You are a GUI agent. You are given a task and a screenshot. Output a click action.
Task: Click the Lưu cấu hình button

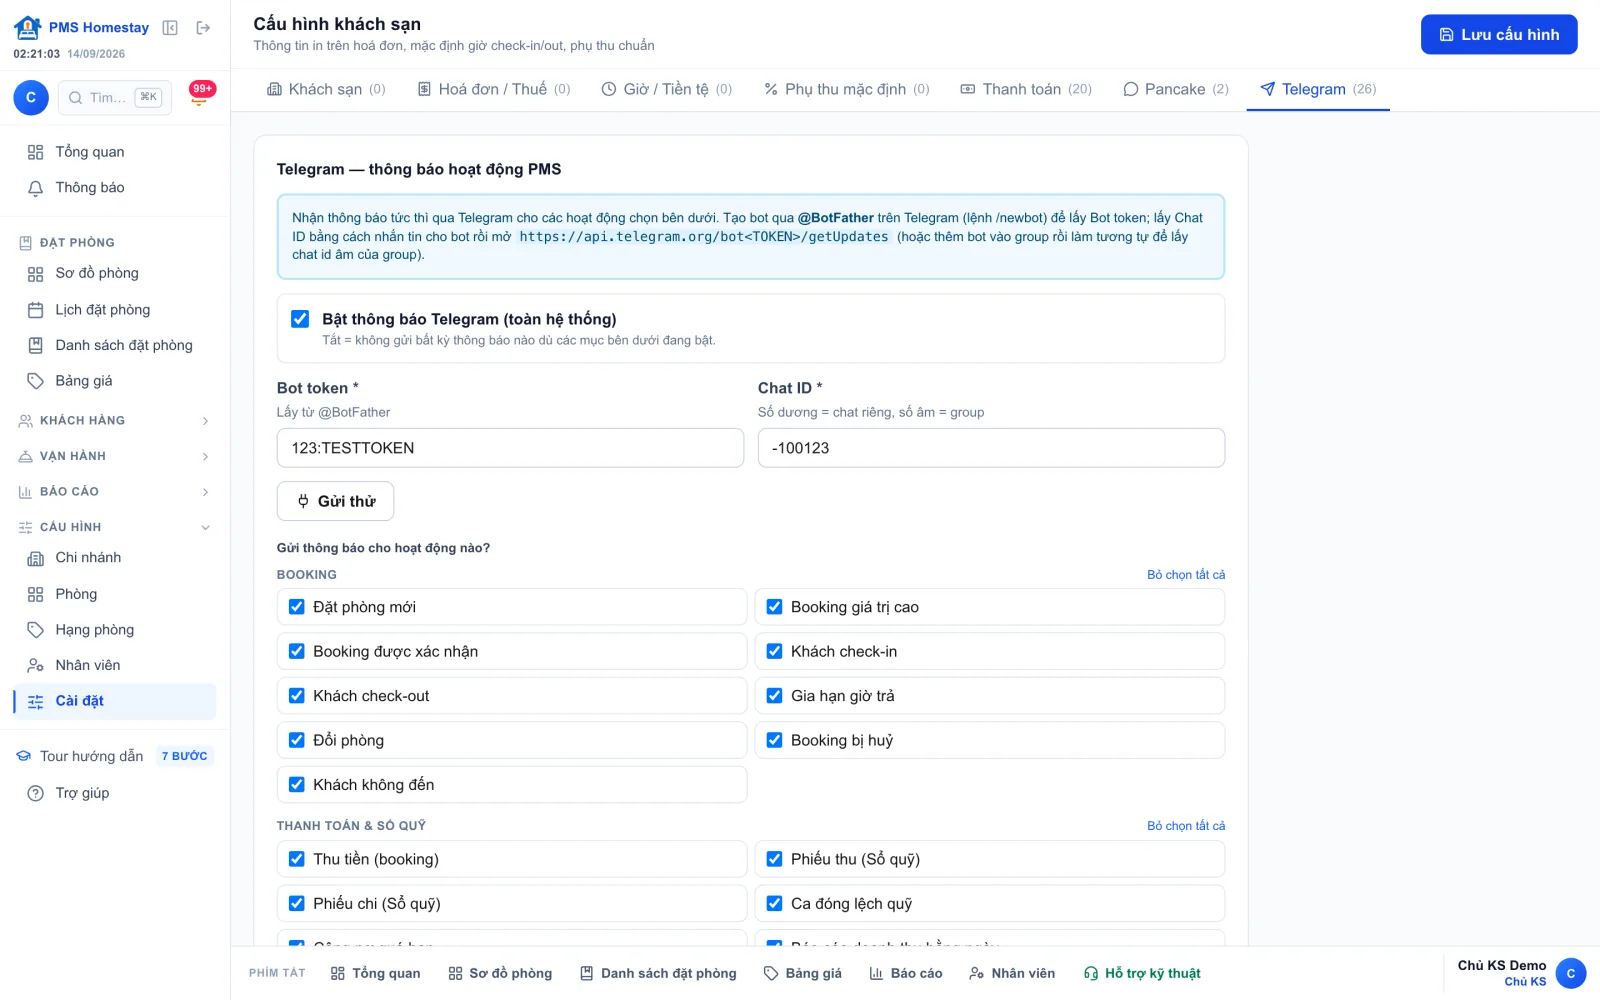pos(1499,34)
